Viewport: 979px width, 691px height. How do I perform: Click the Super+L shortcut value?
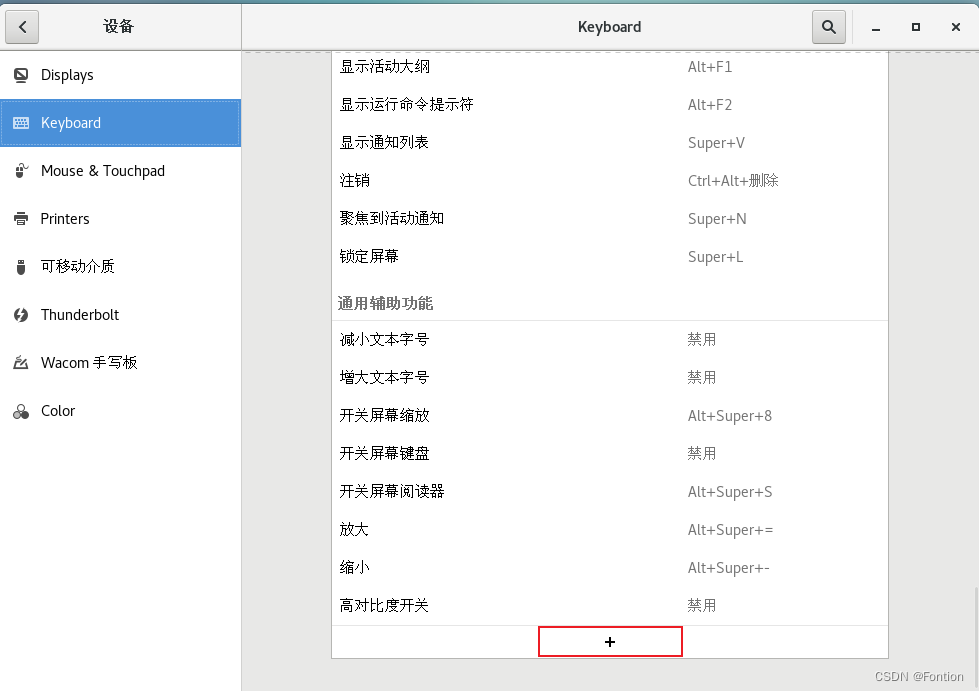(716, 257)
